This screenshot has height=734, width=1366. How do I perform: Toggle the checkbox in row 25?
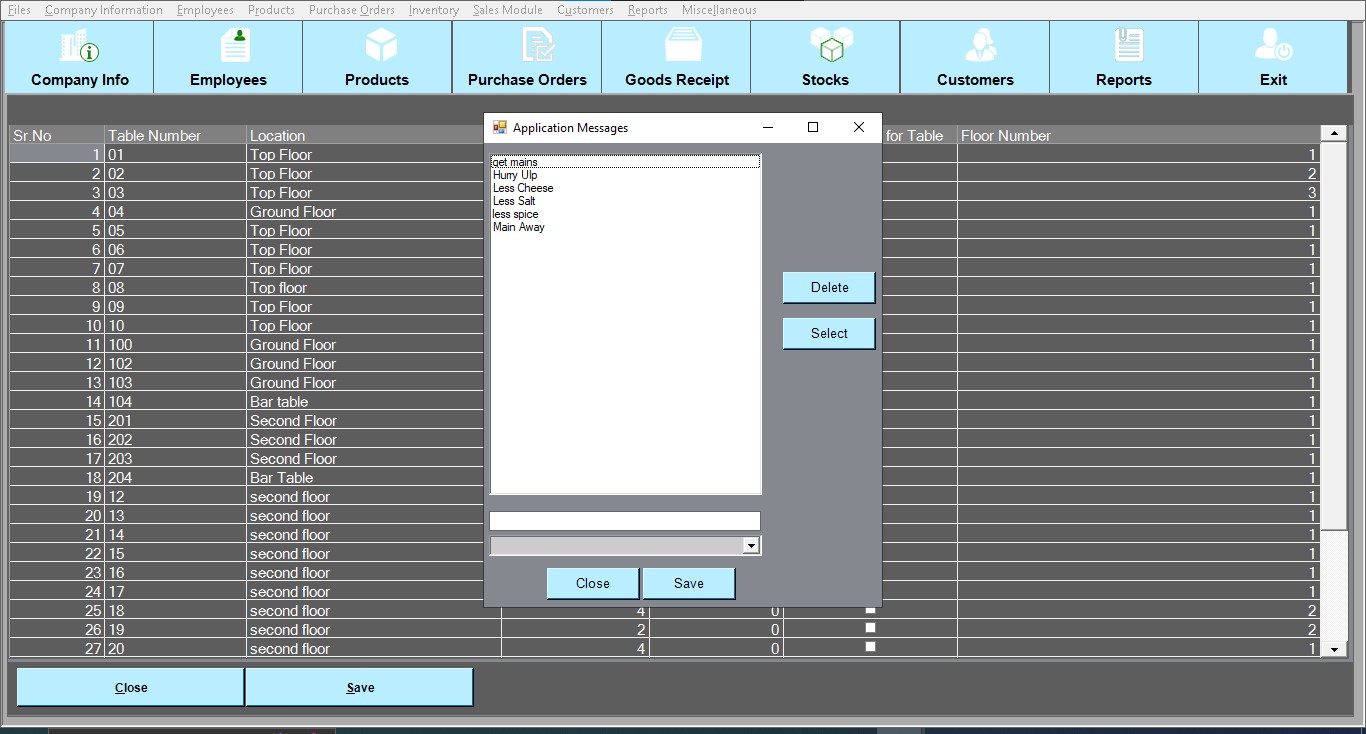tap(870, 609)
